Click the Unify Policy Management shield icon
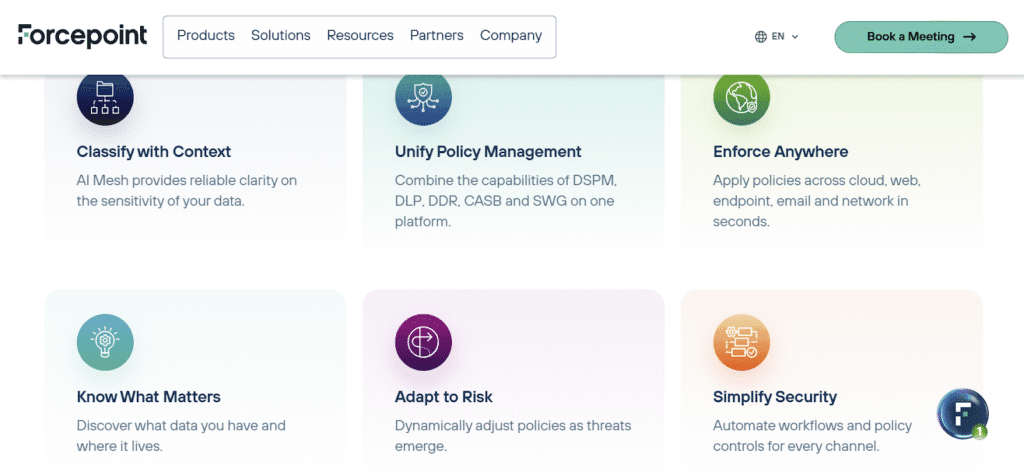1024x472 pixels. pos(423,97)
